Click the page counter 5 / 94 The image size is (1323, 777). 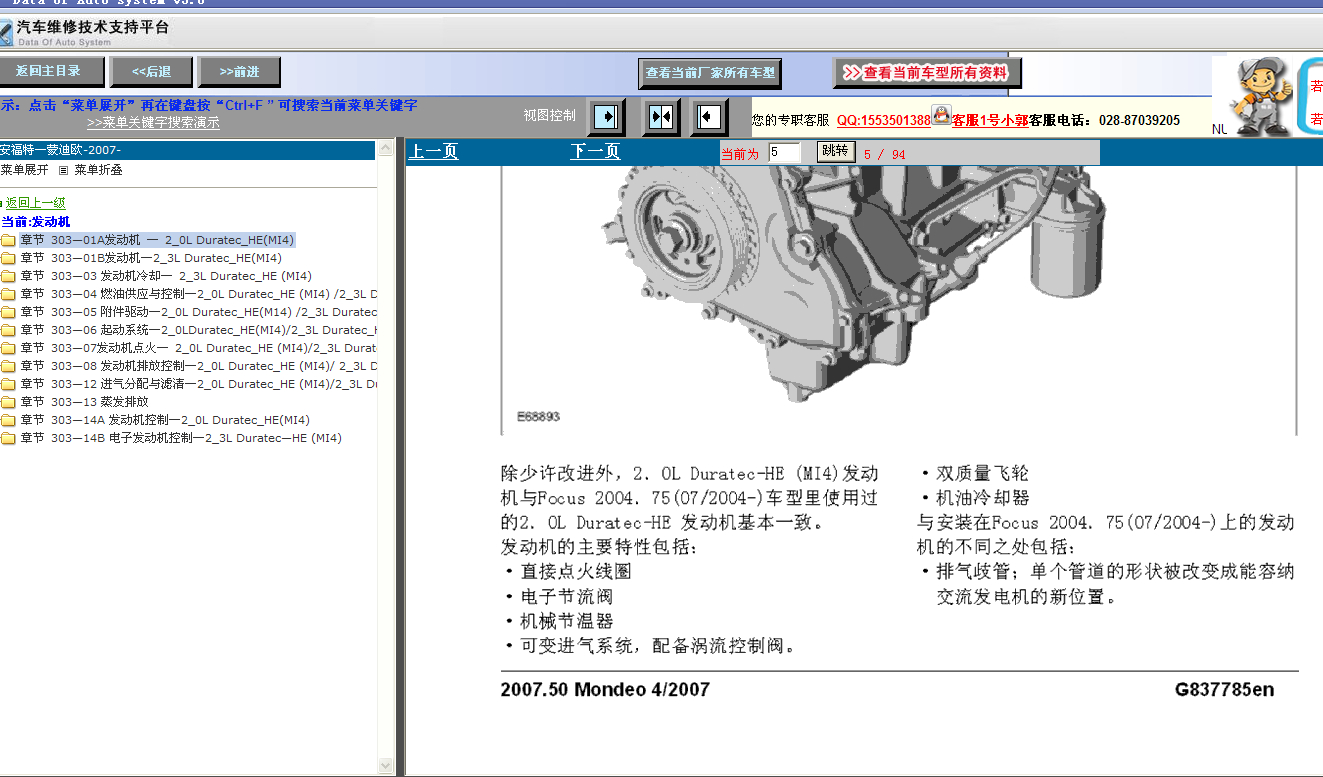(x=884, y=154)
